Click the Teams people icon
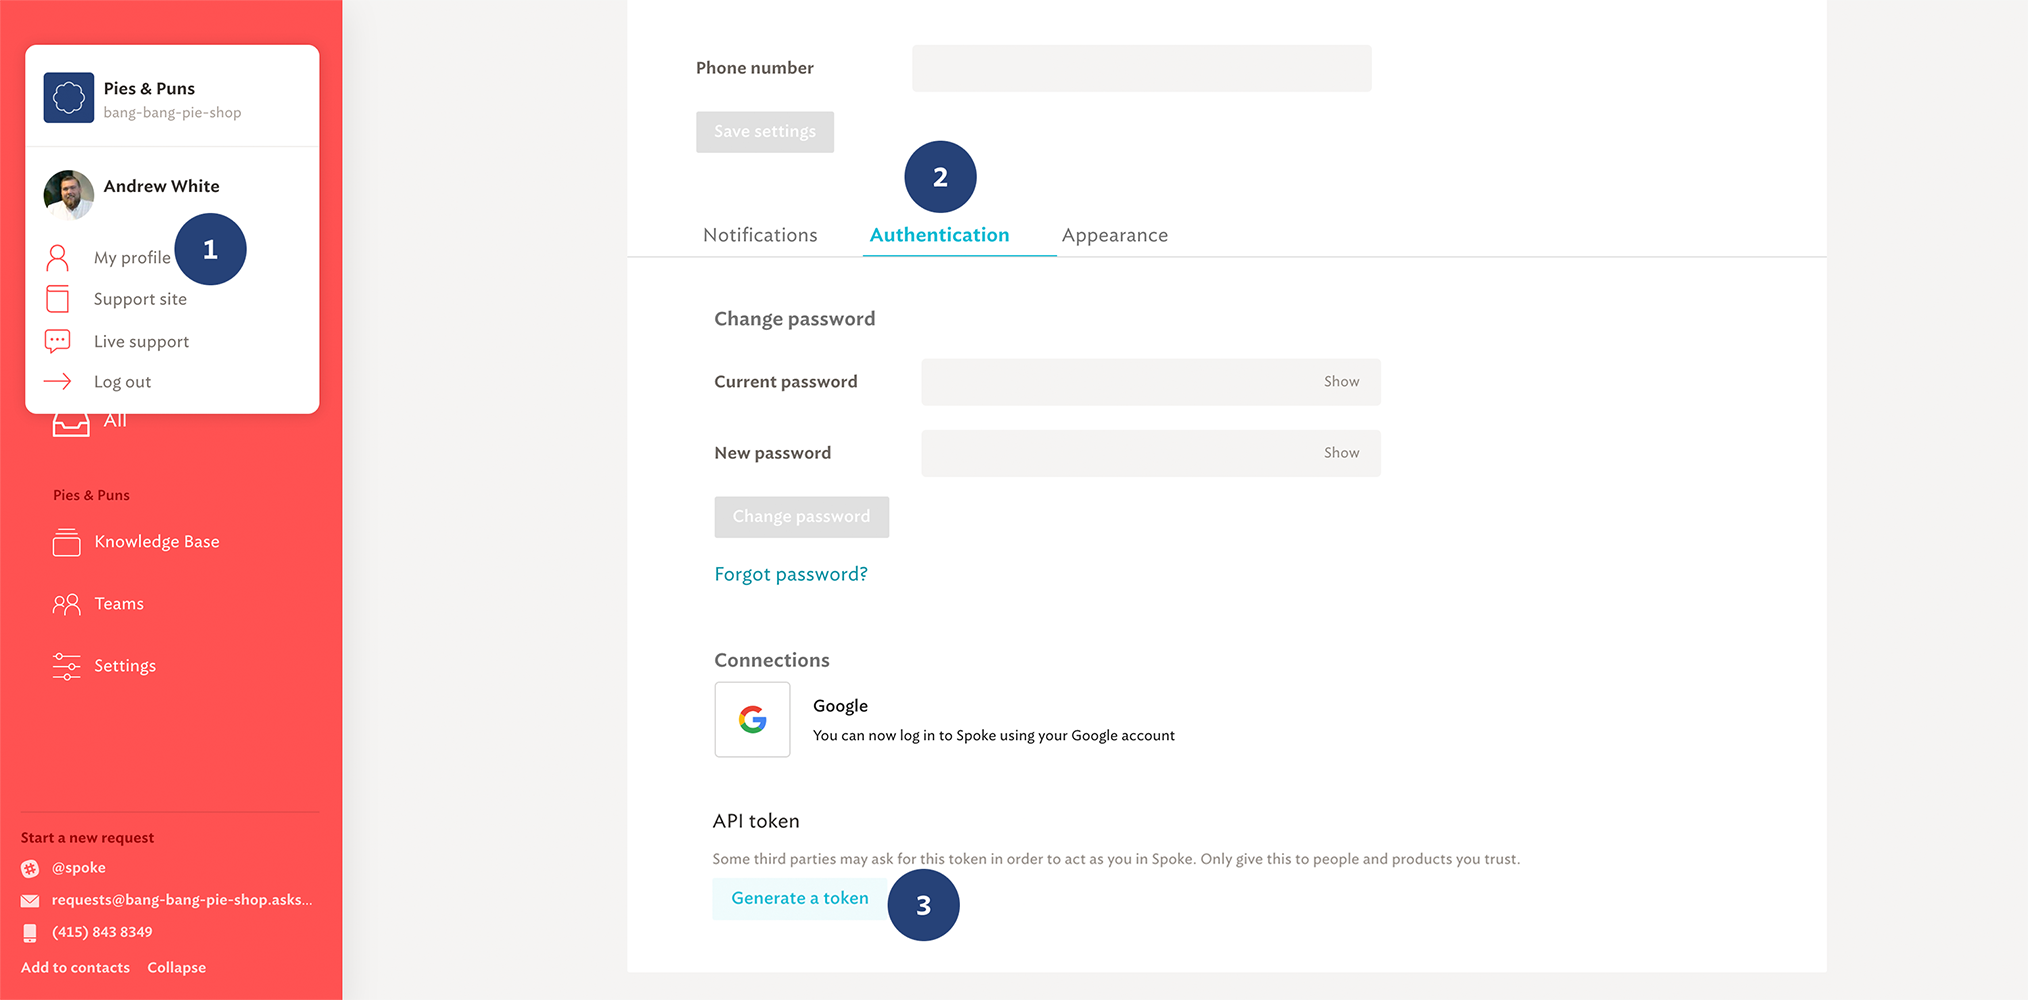This screenshot has width=2028, height=1000. 66,604
